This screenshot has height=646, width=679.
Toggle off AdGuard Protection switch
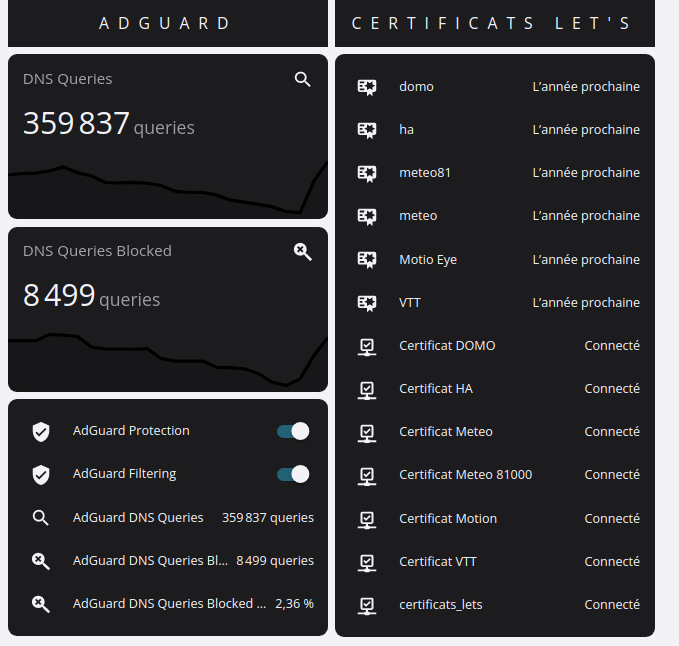[x=293, y=431]
